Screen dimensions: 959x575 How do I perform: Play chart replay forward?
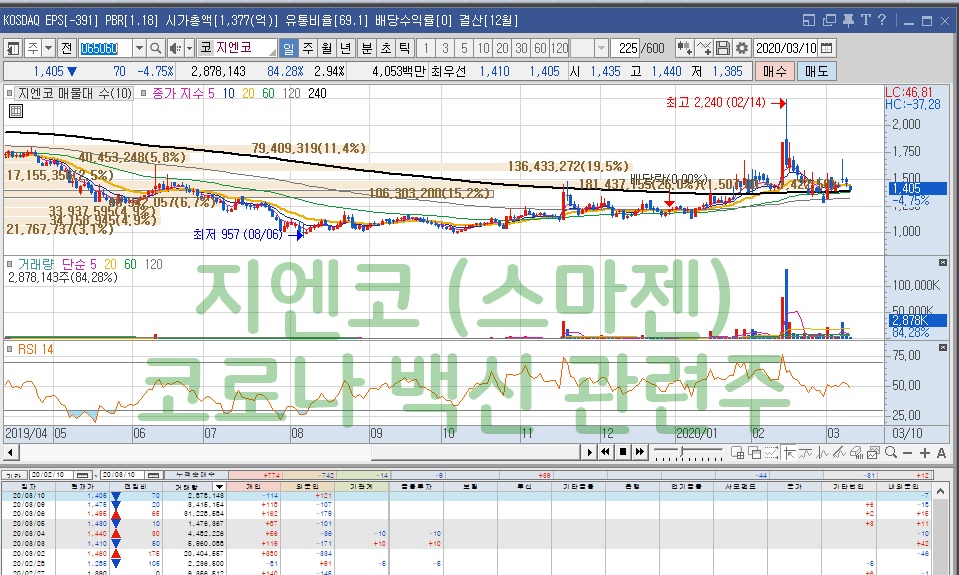589,452
